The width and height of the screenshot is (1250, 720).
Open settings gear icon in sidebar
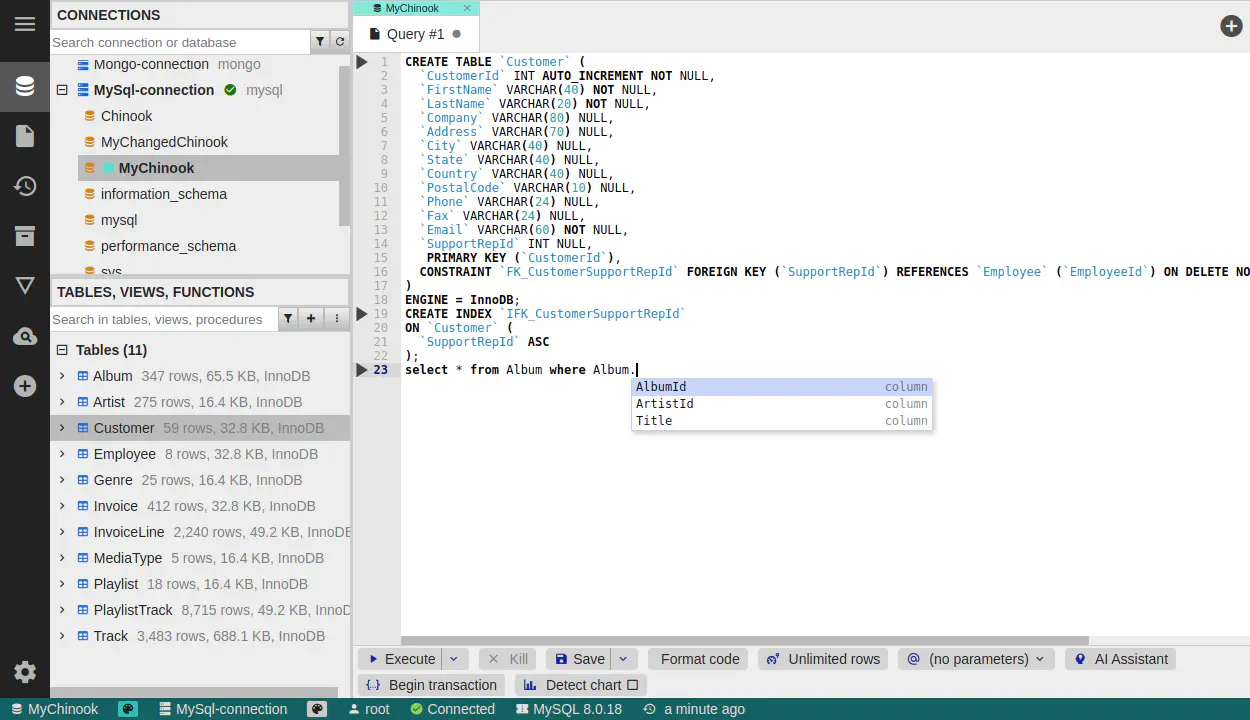tap(25, 672)
